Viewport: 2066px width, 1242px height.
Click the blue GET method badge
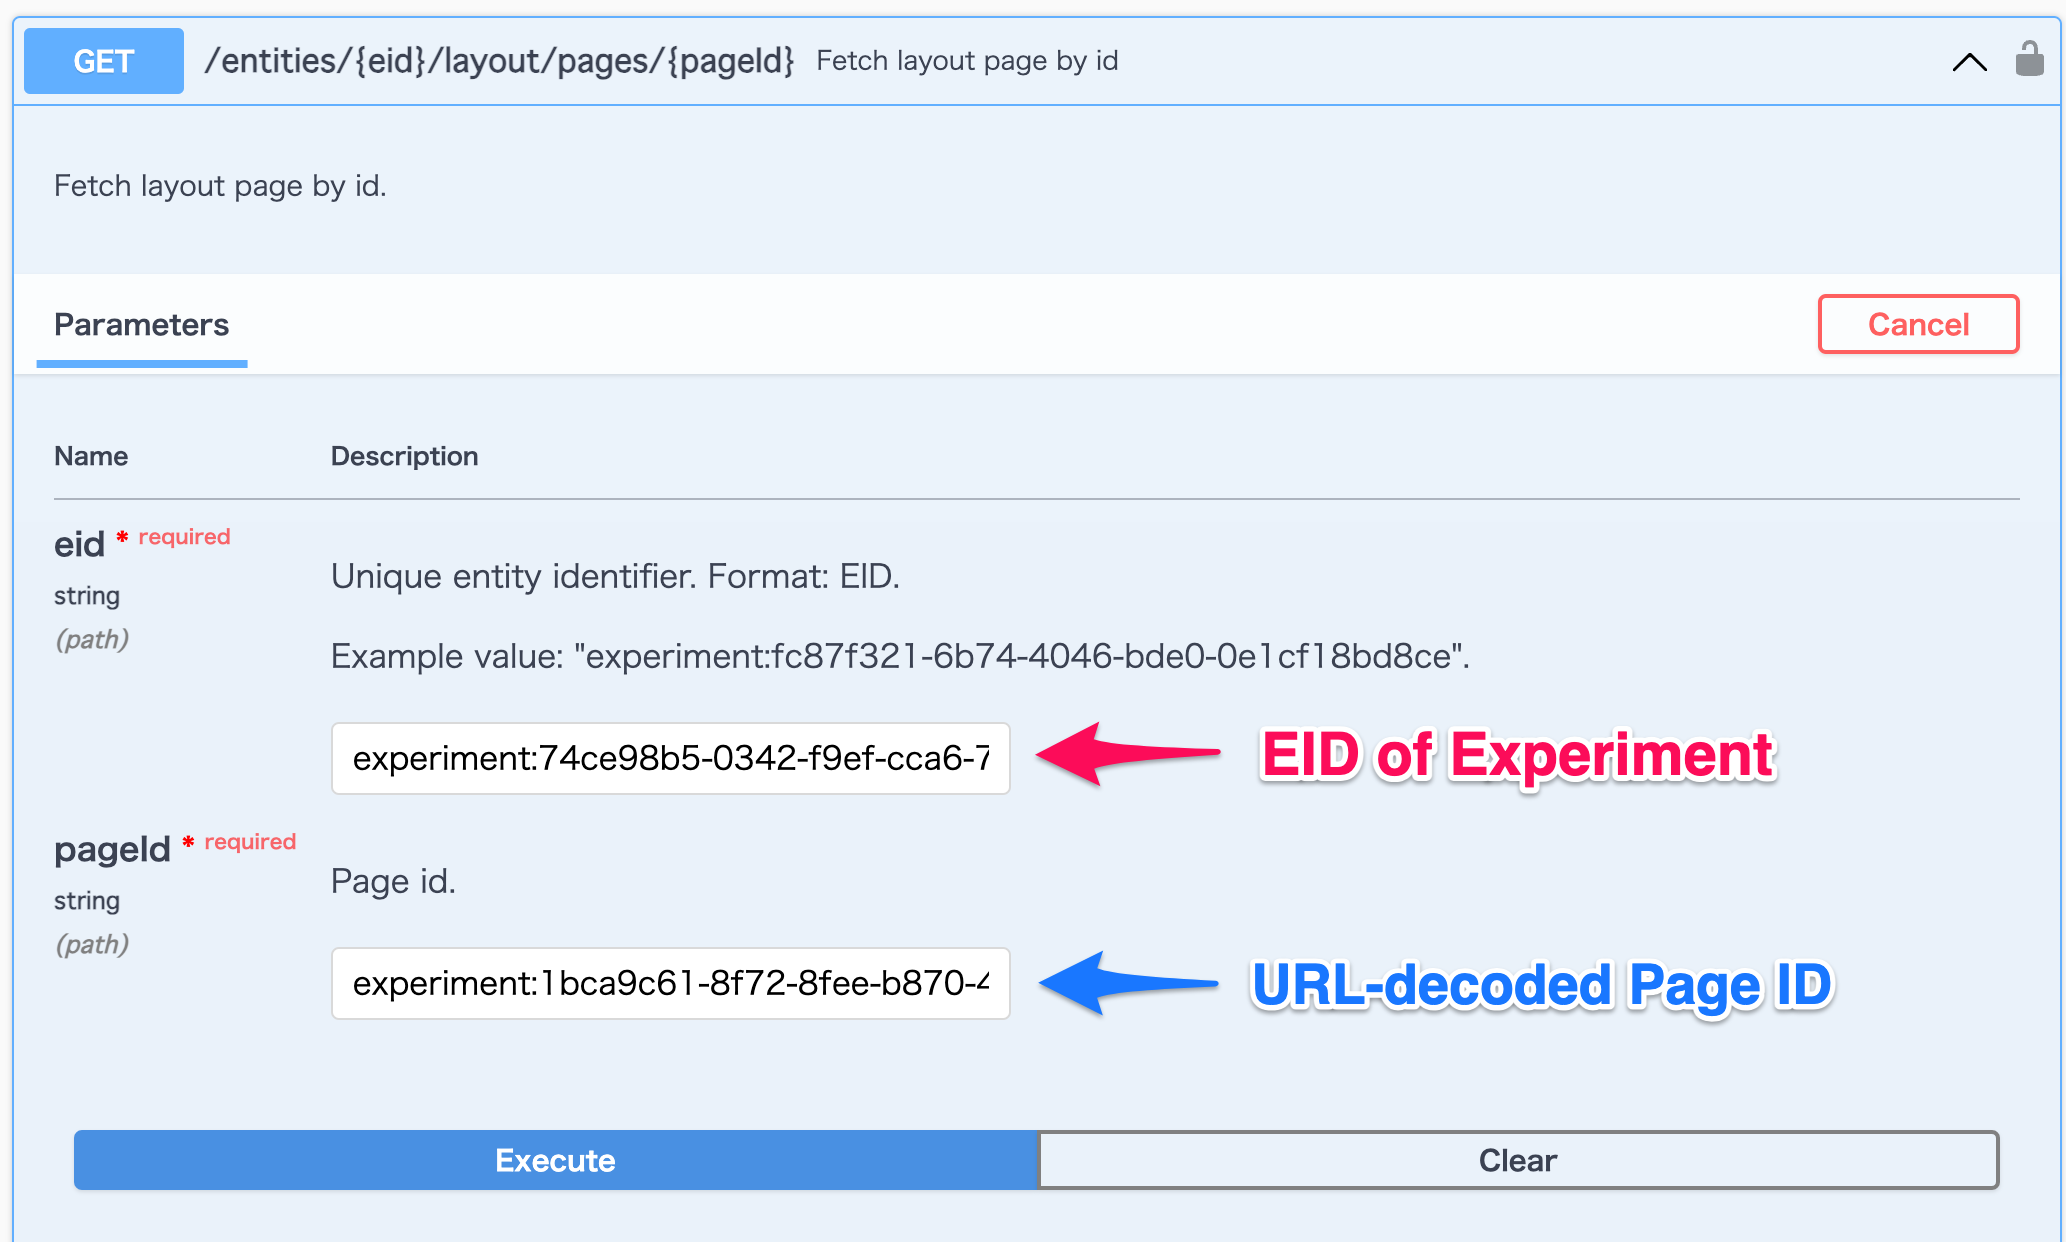pyautogui.click(x=104, y=61)
